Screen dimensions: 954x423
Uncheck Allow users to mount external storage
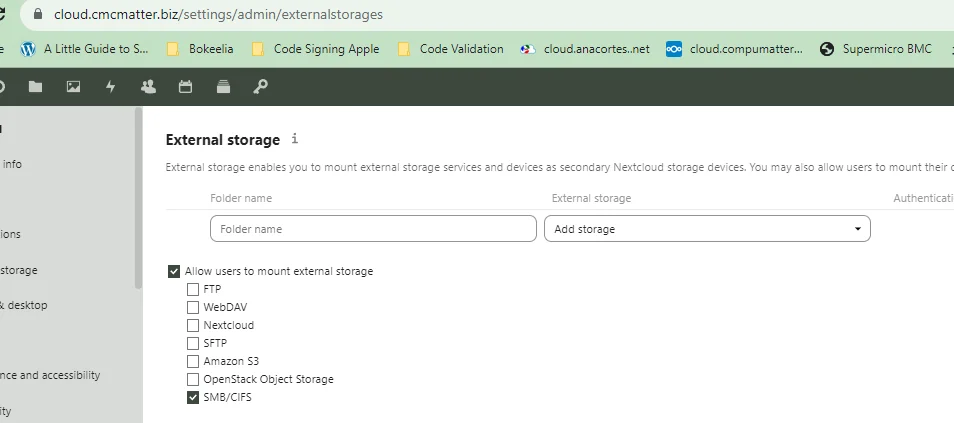(x=174, y=271)
